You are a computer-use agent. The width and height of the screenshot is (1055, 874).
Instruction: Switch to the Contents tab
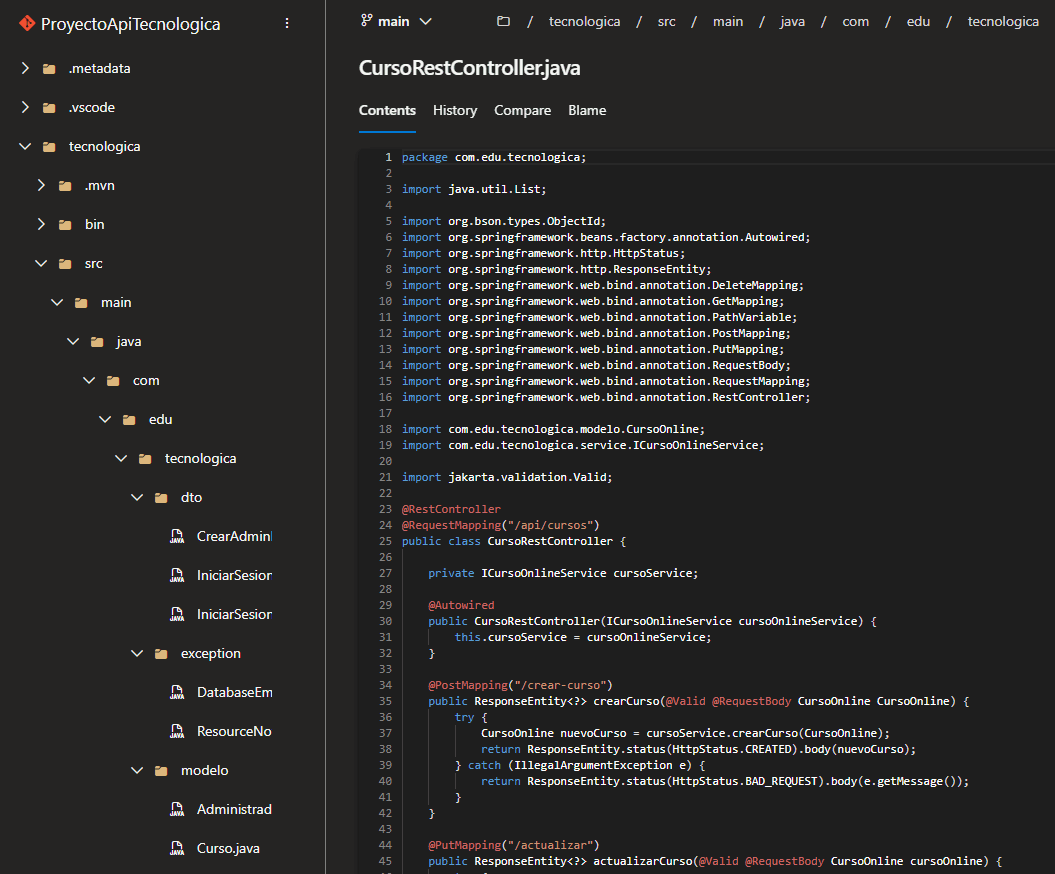387,110
